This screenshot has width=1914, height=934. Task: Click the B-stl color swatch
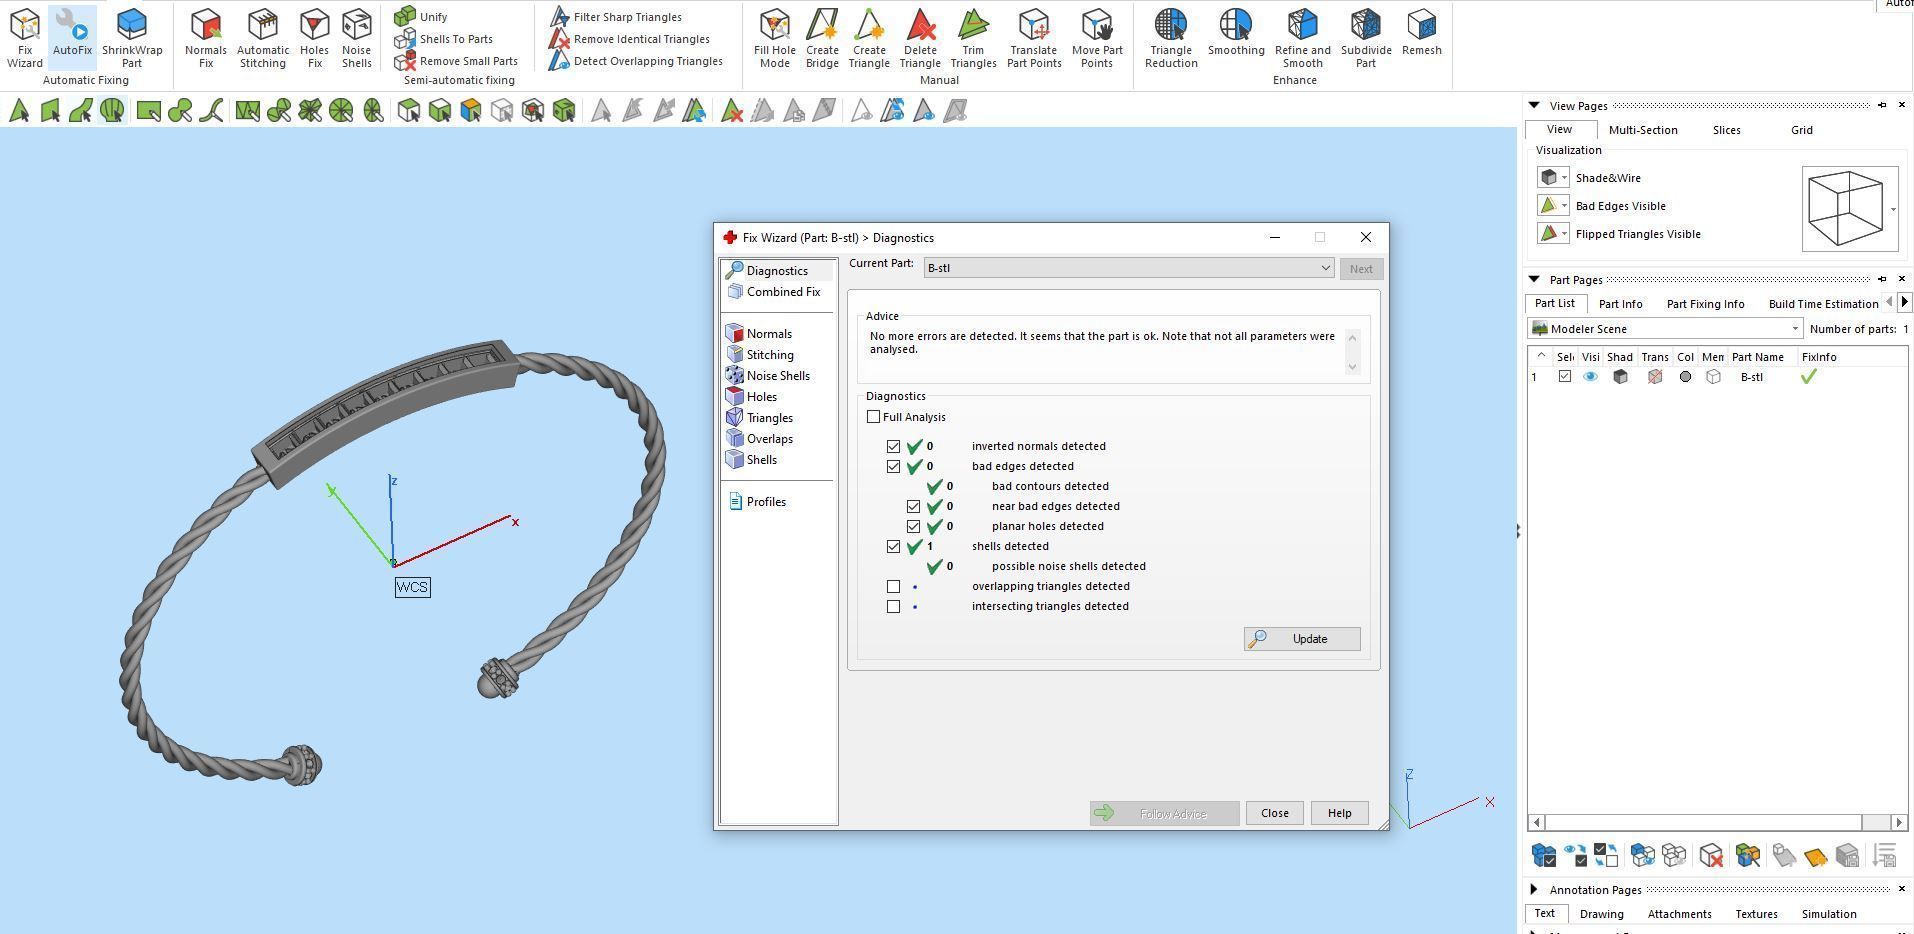coord(1685,377)
